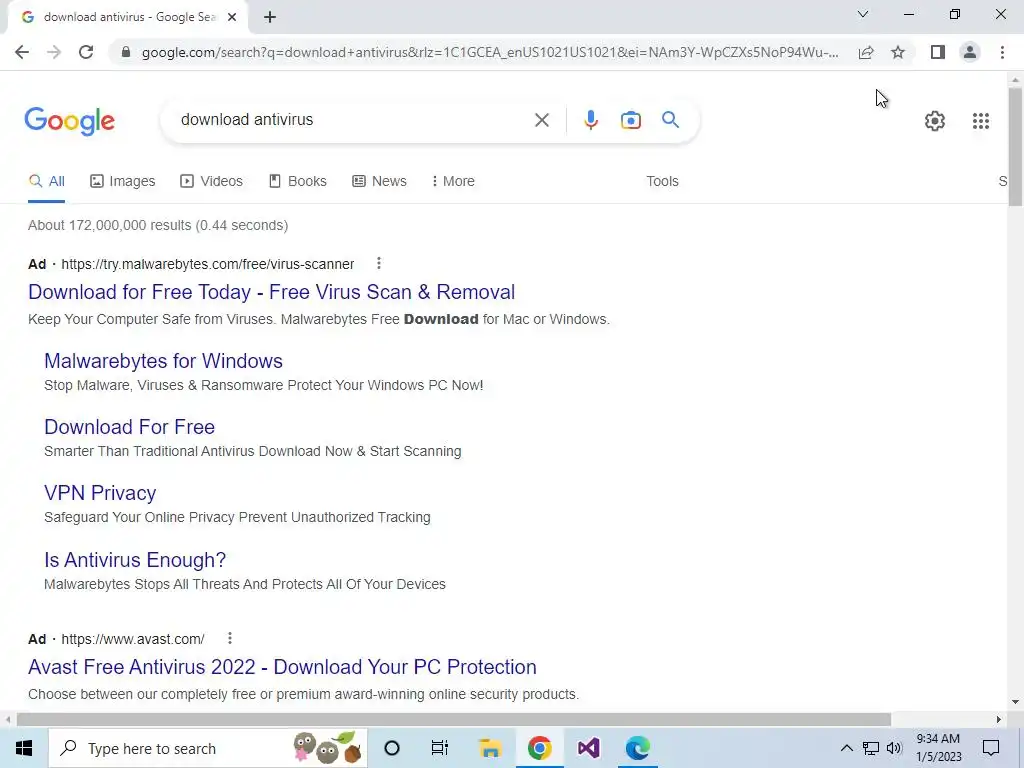This screenshot has width=1024, height=768.
Task: Open Task View on taskbar
Action: [x=440, y=748]
